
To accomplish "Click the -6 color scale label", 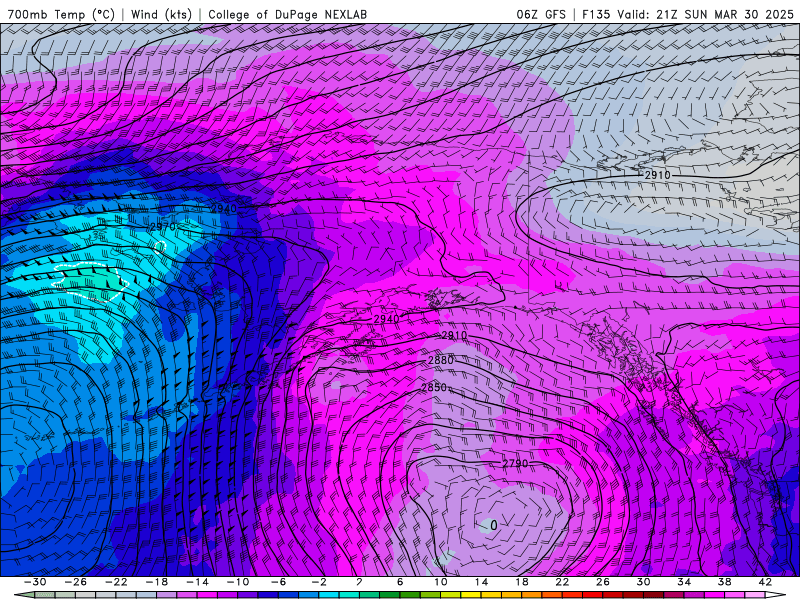I will (x=279, y=582).
